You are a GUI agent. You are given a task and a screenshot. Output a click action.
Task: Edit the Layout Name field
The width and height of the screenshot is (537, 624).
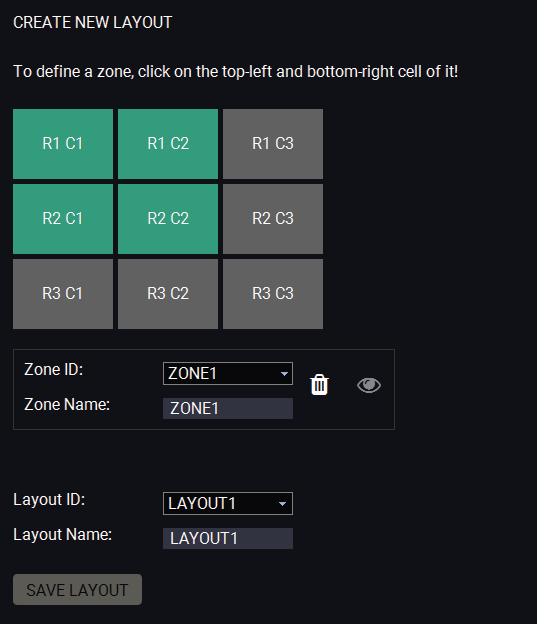tap(228, 538)
